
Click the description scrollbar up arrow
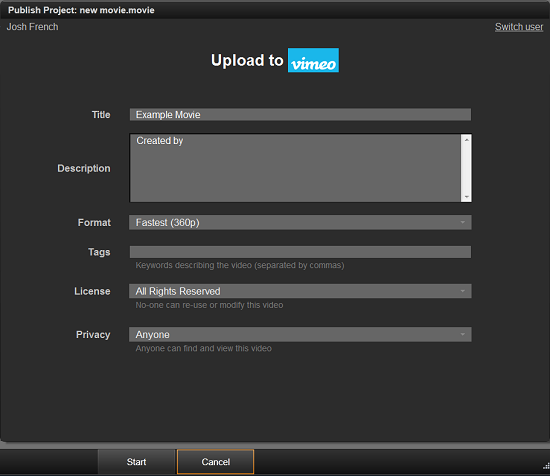[466, 140]
